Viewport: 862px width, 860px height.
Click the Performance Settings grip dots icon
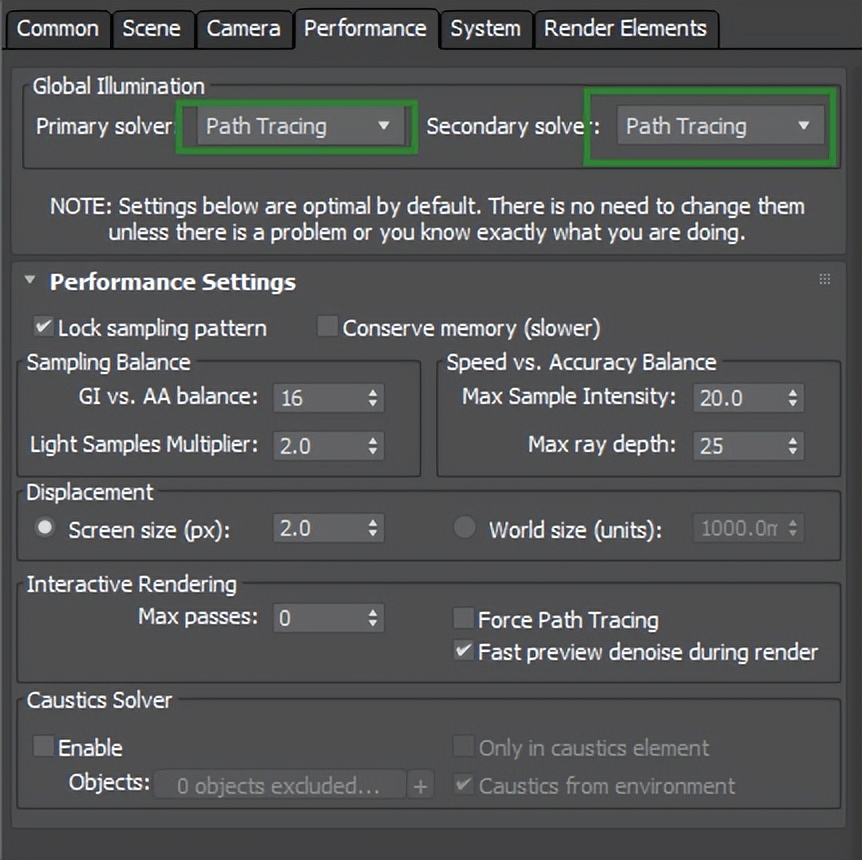coord(826,277)
